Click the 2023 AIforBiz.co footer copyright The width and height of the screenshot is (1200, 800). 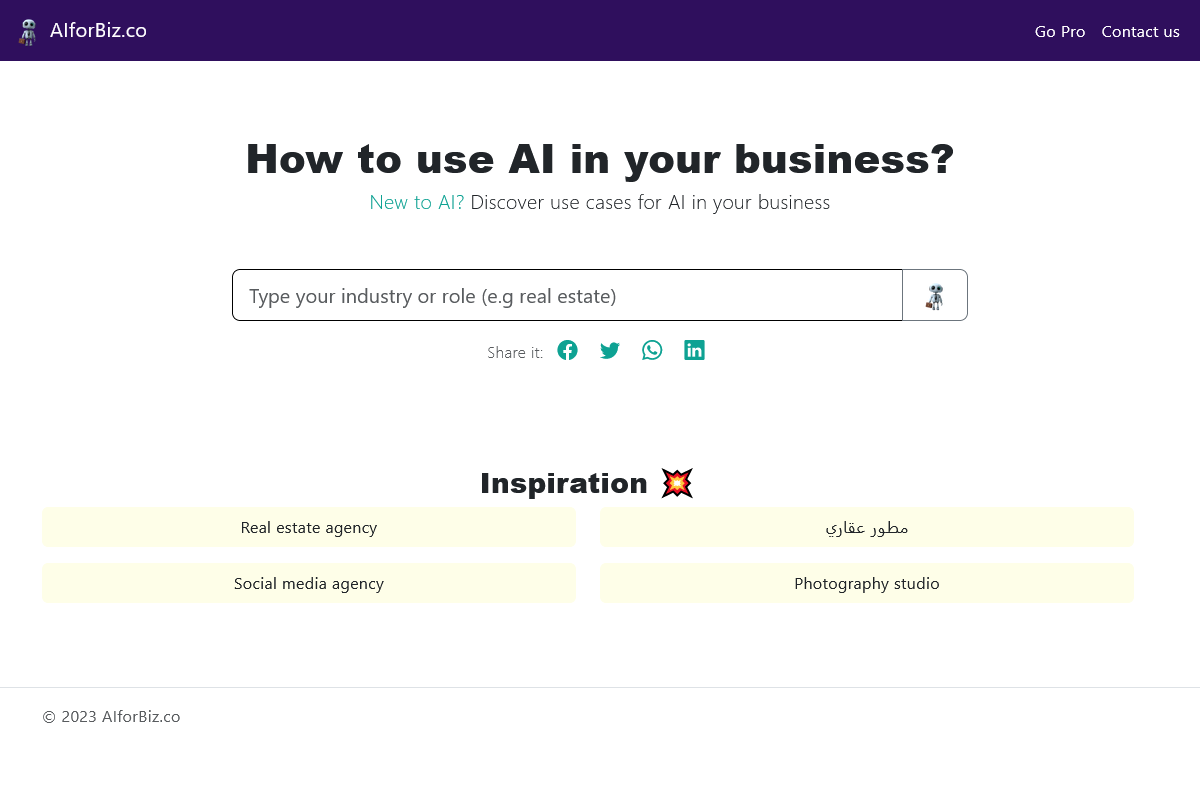111,716
